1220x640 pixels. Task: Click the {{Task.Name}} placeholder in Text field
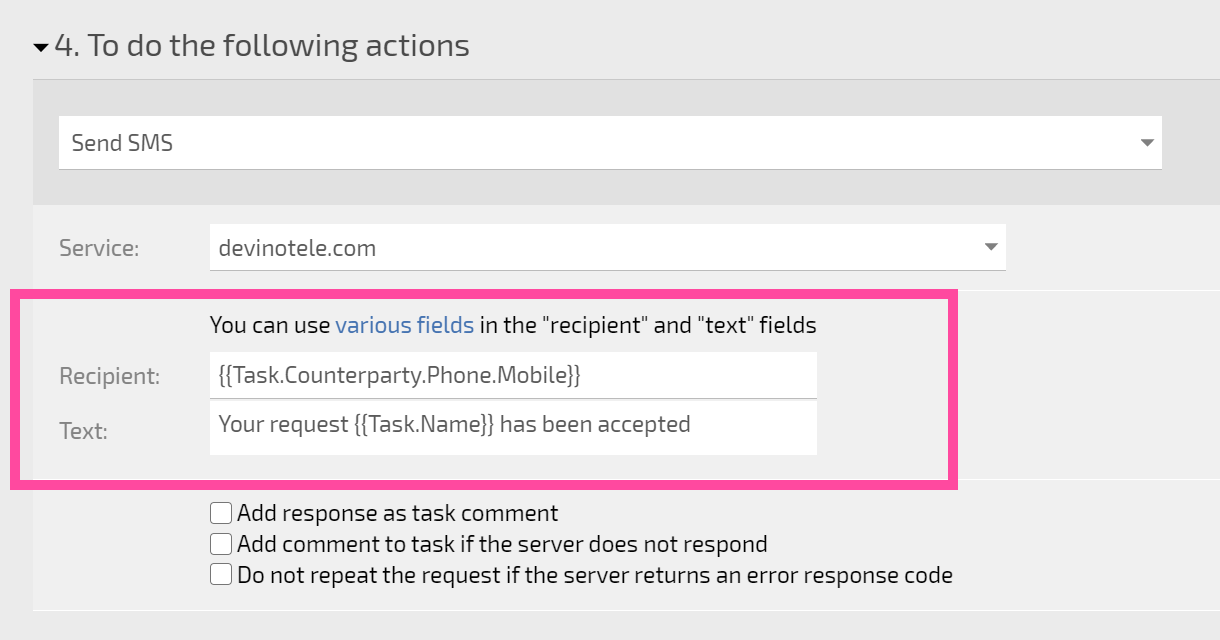424,424
